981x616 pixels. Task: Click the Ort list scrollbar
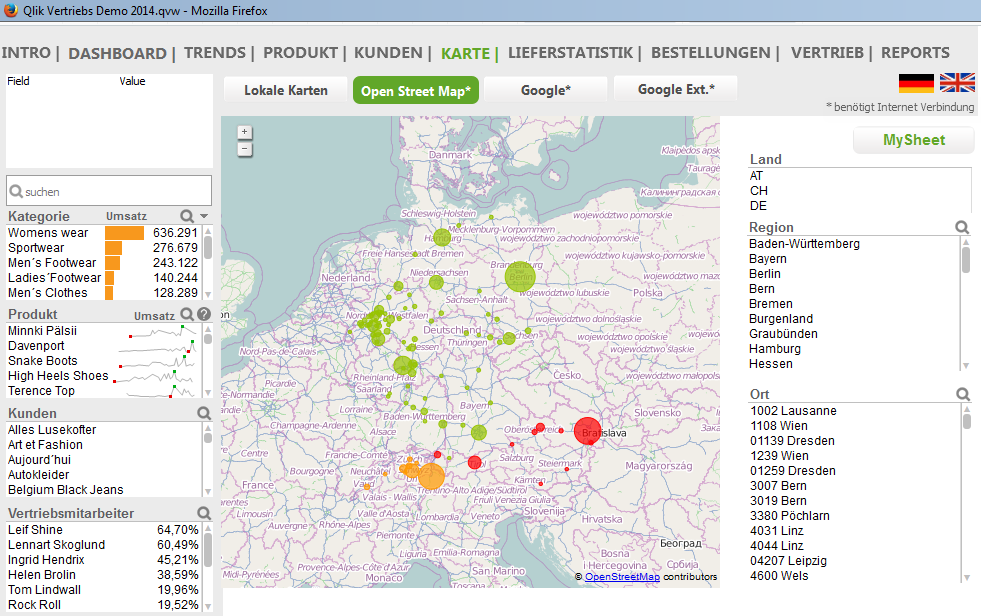(x=967, y=493)
